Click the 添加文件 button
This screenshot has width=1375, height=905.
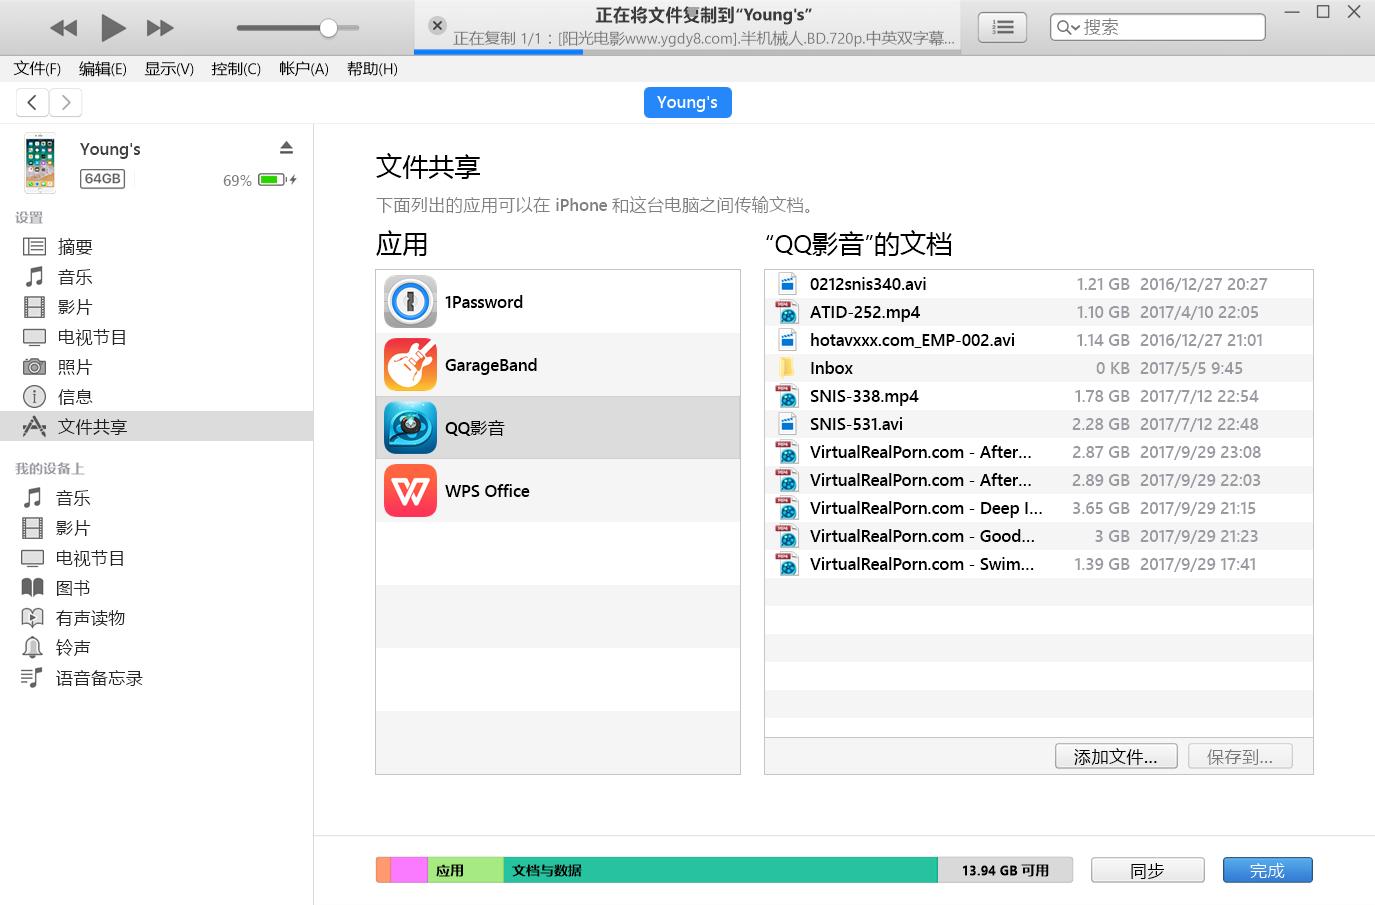click(x=1115, y=756)
